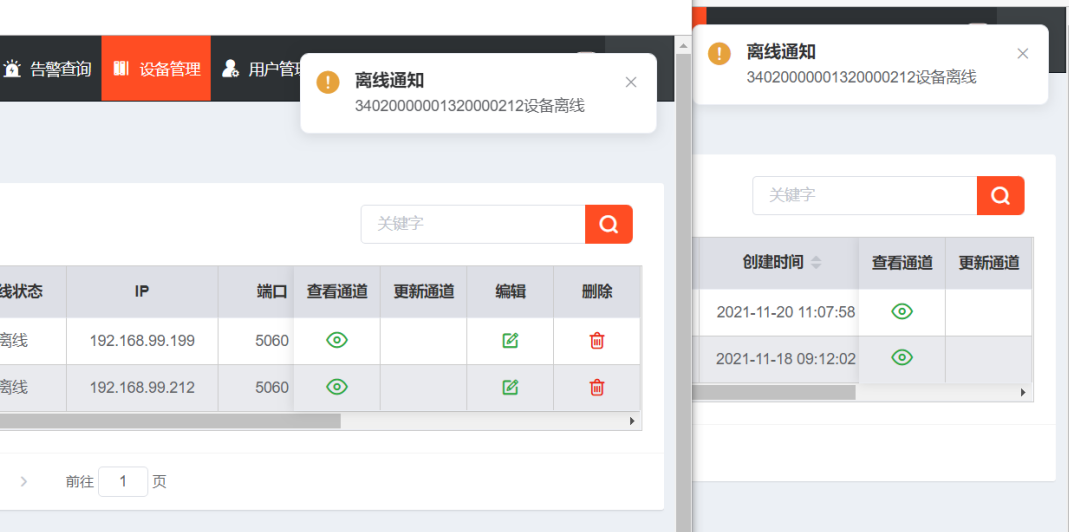Click the alarm icon beside 告警查询
Image resolution: width=1069 pixels, height=532 pixels.
point(13,68)
